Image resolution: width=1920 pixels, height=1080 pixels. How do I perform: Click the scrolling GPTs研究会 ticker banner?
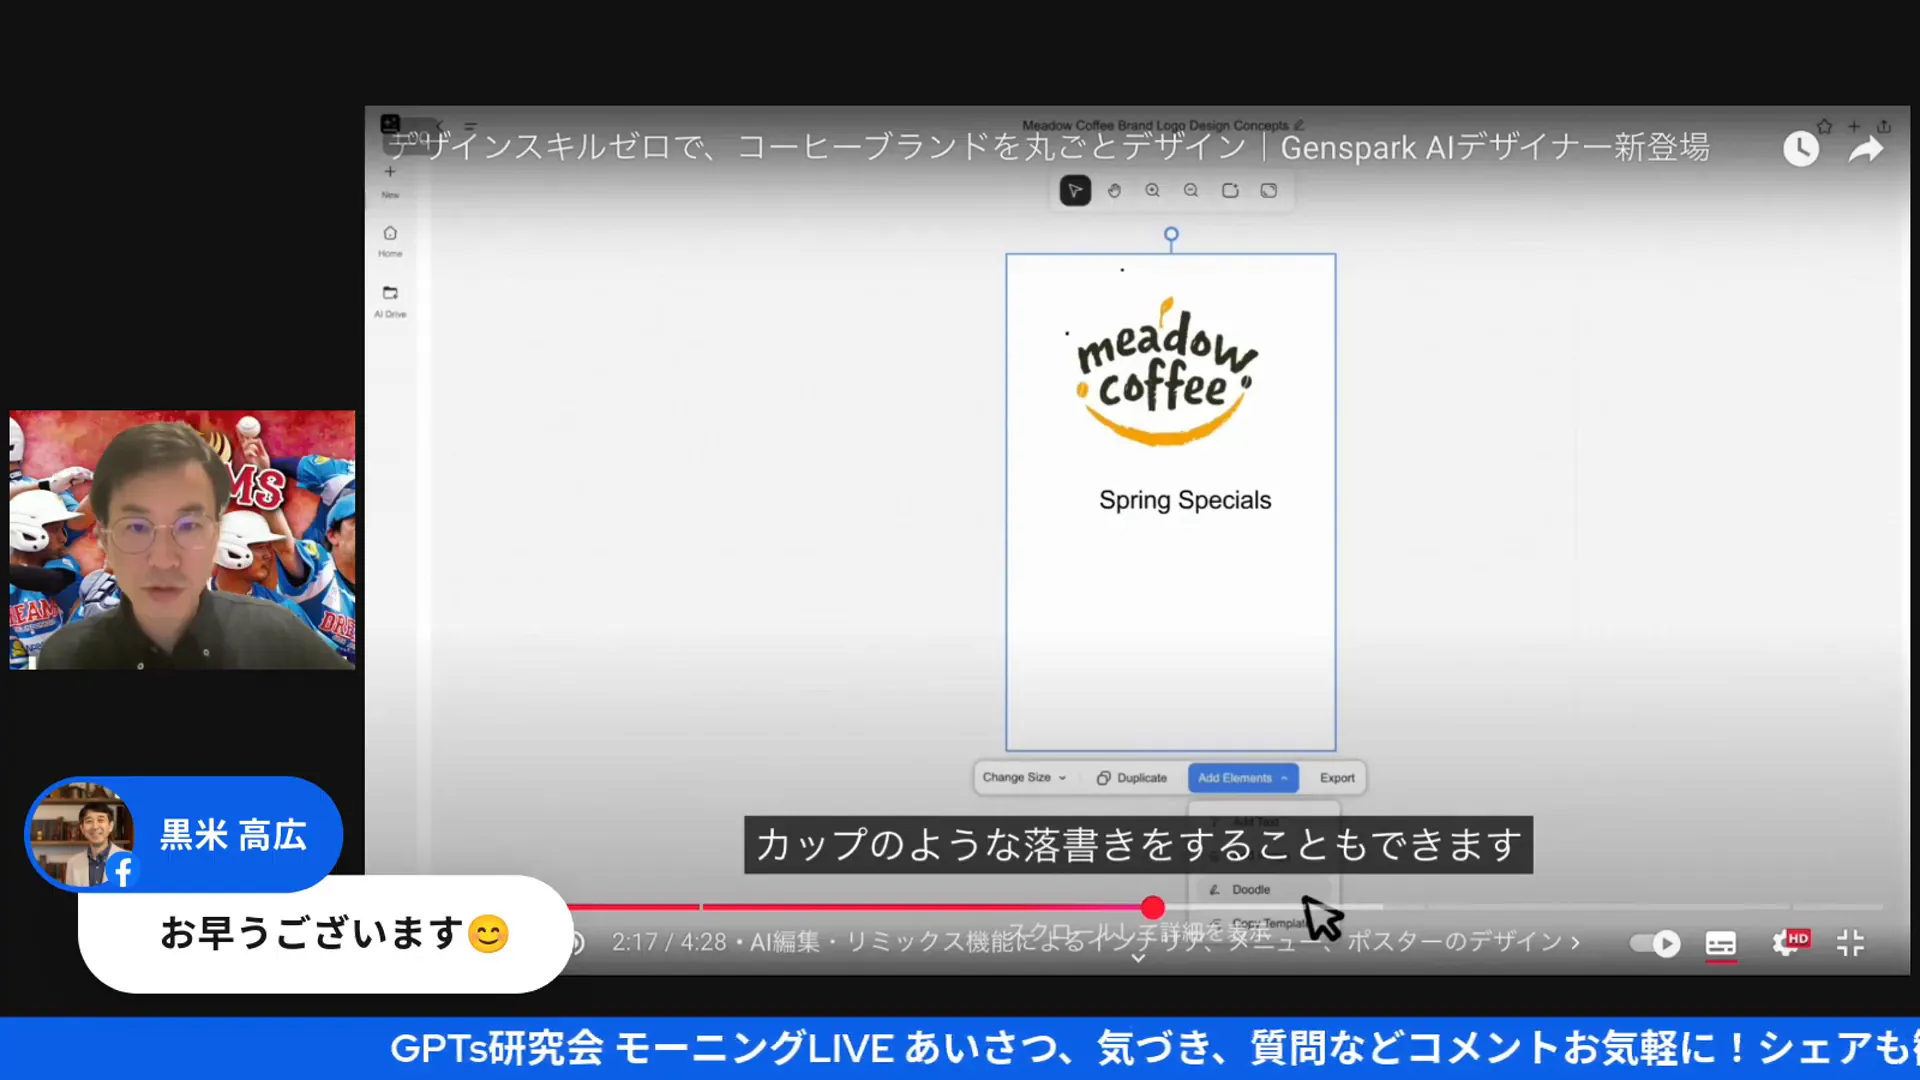[x=960, y=1048]
